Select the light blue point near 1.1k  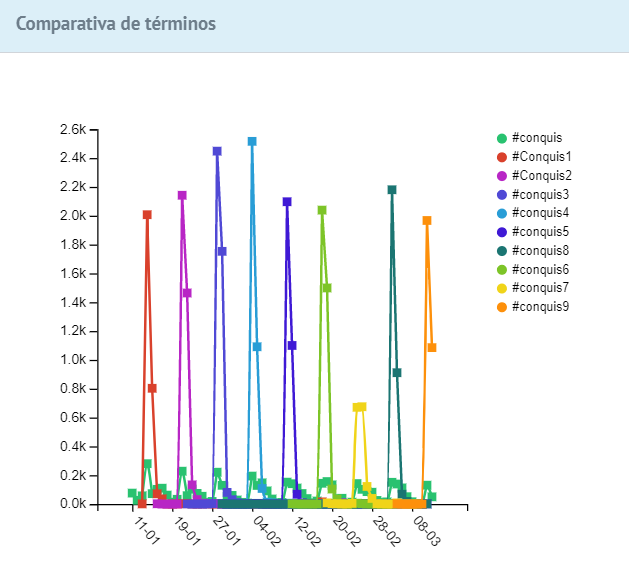click(257, 347)
